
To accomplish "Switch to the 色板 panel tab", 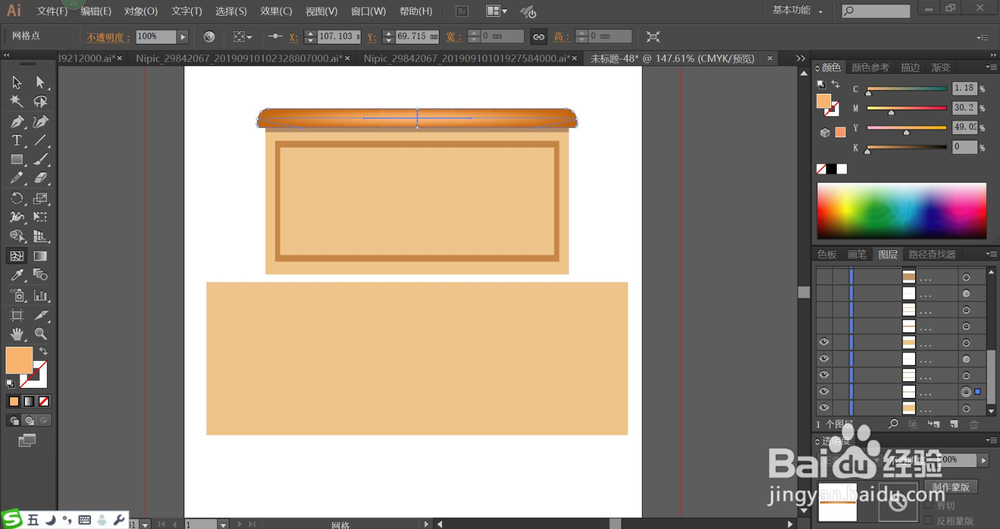I will point(827,254).
